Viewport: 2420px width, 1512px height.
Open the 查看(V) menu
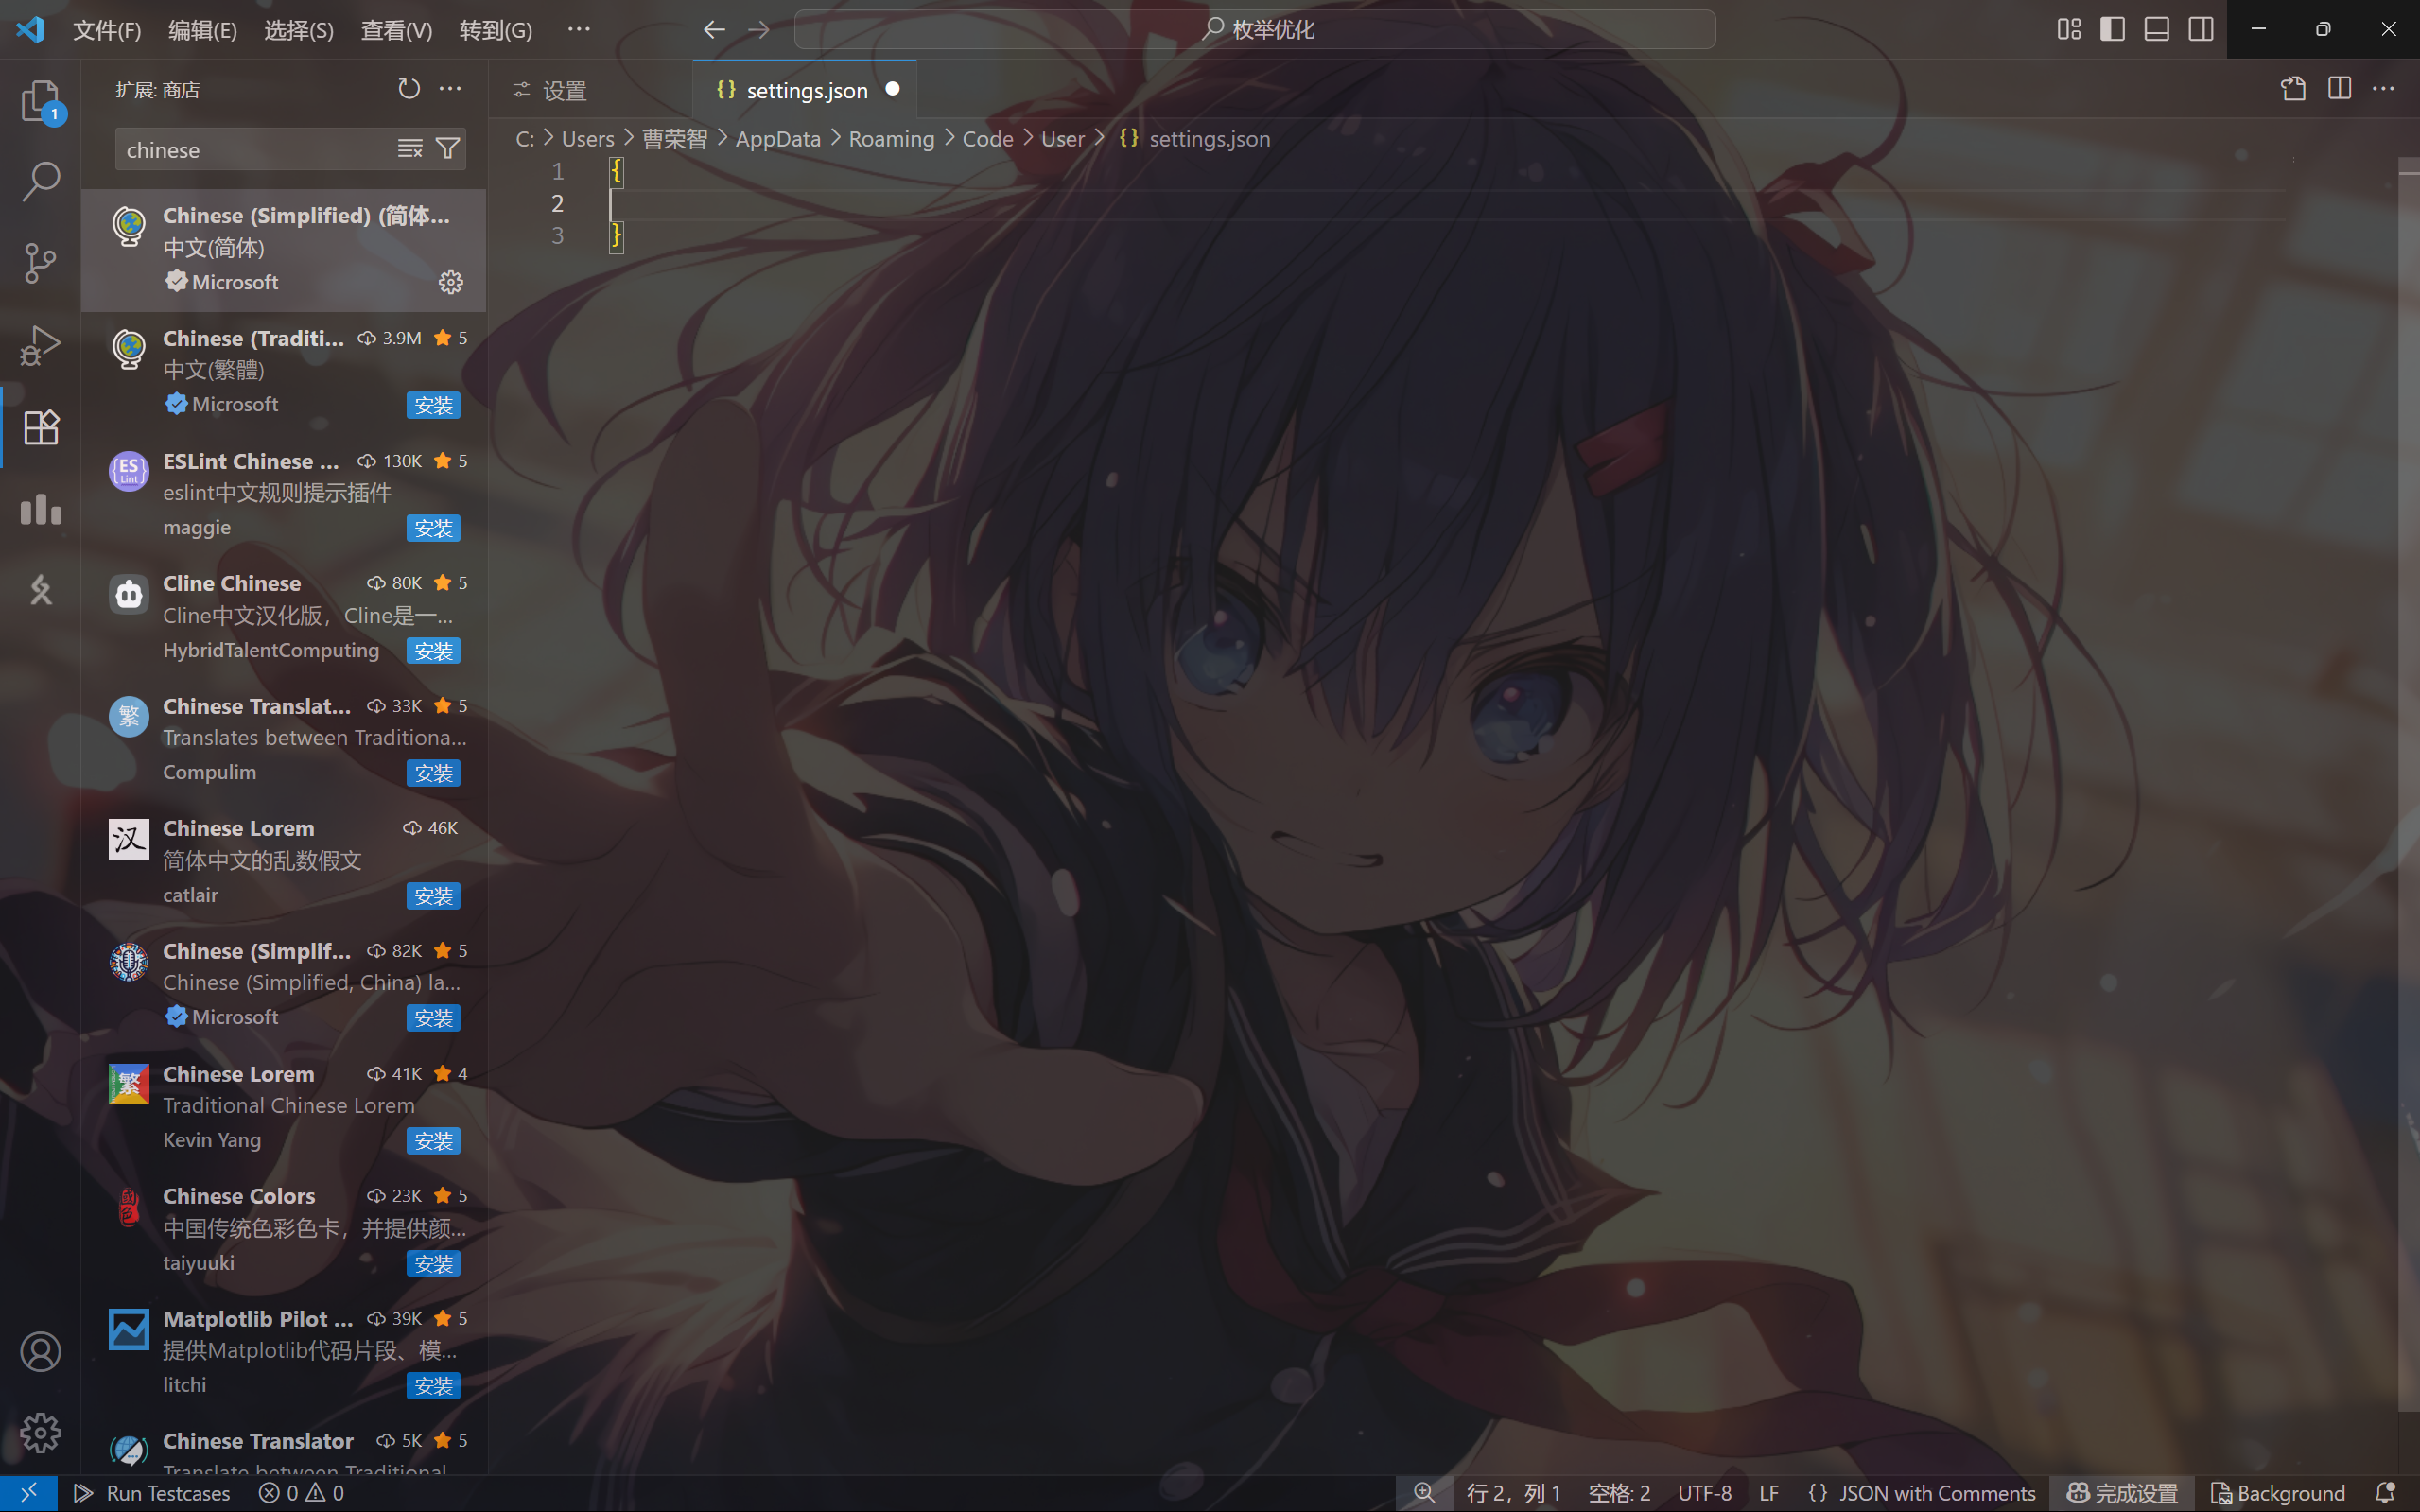(x=396, y=30)
